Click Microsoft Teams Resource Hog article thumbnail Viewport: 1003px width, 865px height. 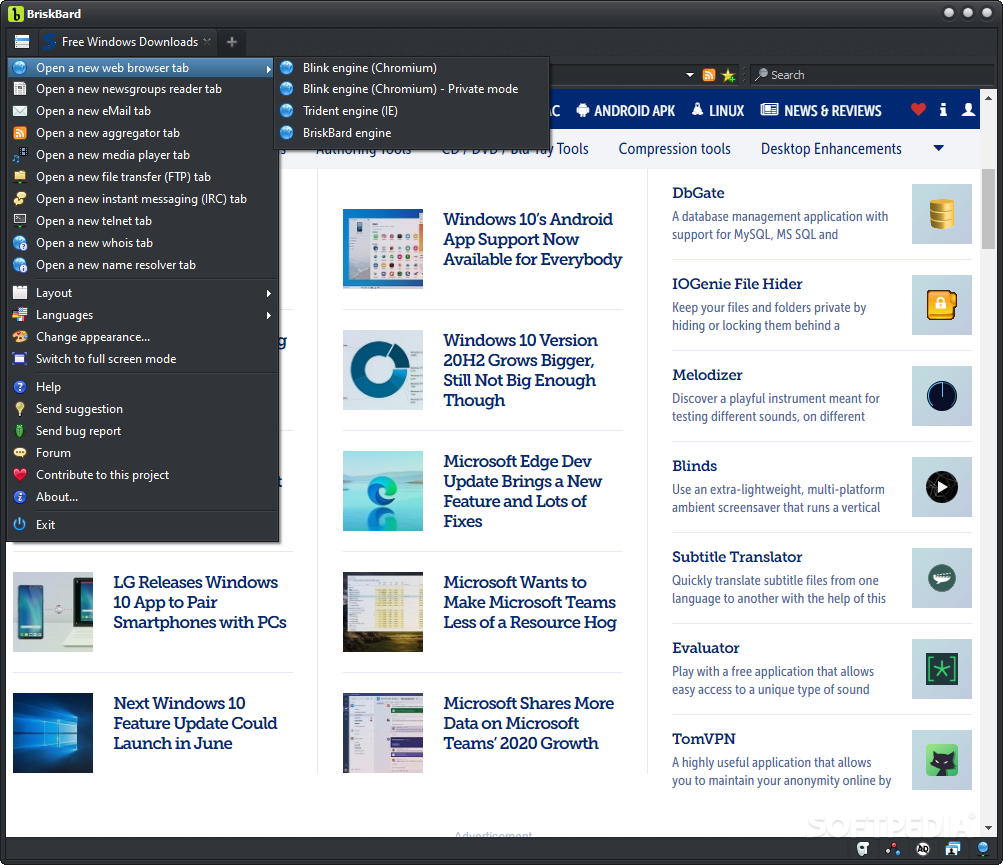pos(383,612)
